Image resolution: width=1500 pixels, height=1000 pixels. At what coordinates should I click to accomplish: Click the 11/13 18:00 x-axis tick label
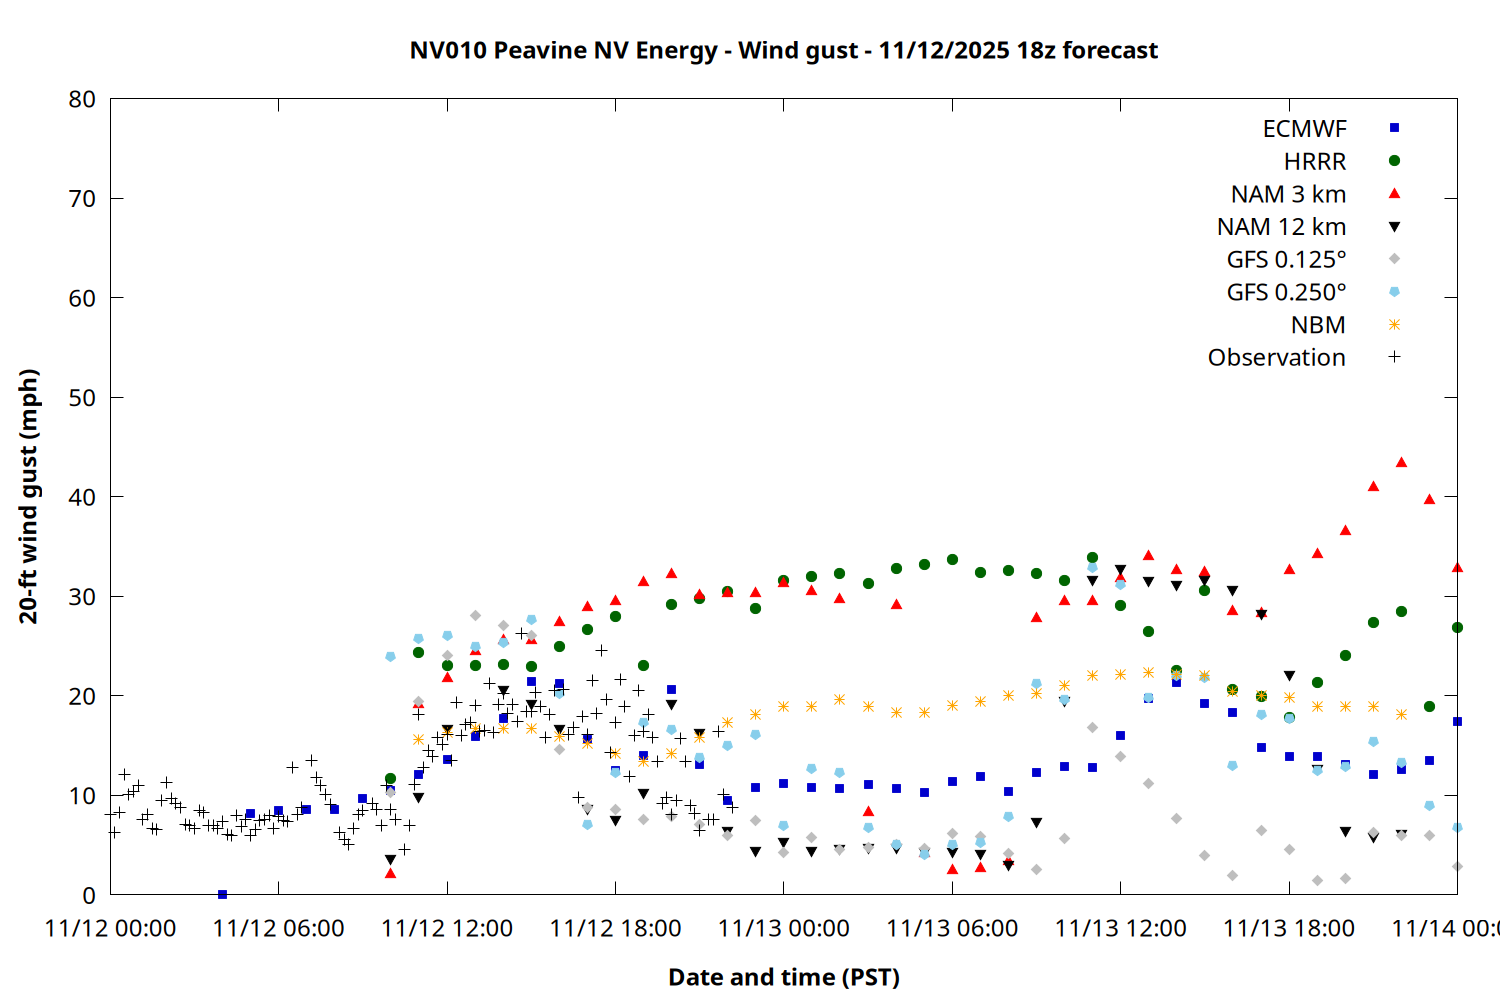pyautogui.click(x=1288, y=929)
